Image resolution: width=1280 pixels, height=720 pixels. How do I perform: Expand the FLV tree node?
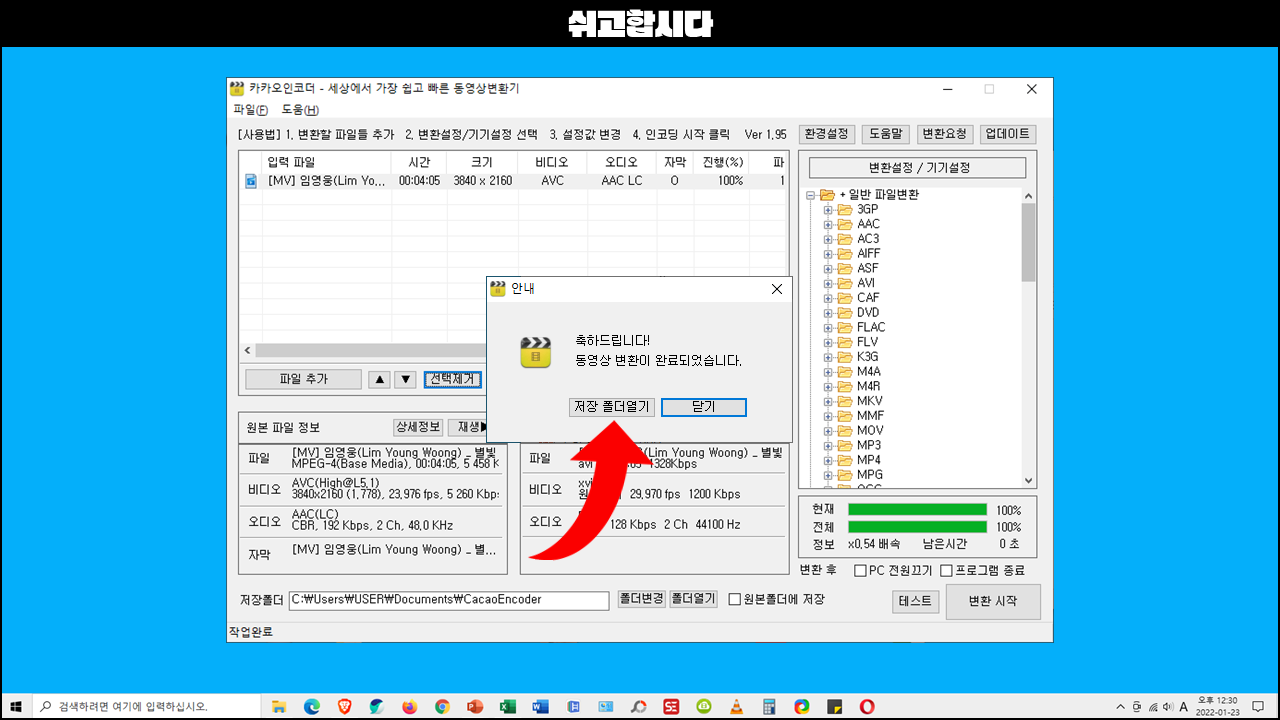[x=828, y=342]
